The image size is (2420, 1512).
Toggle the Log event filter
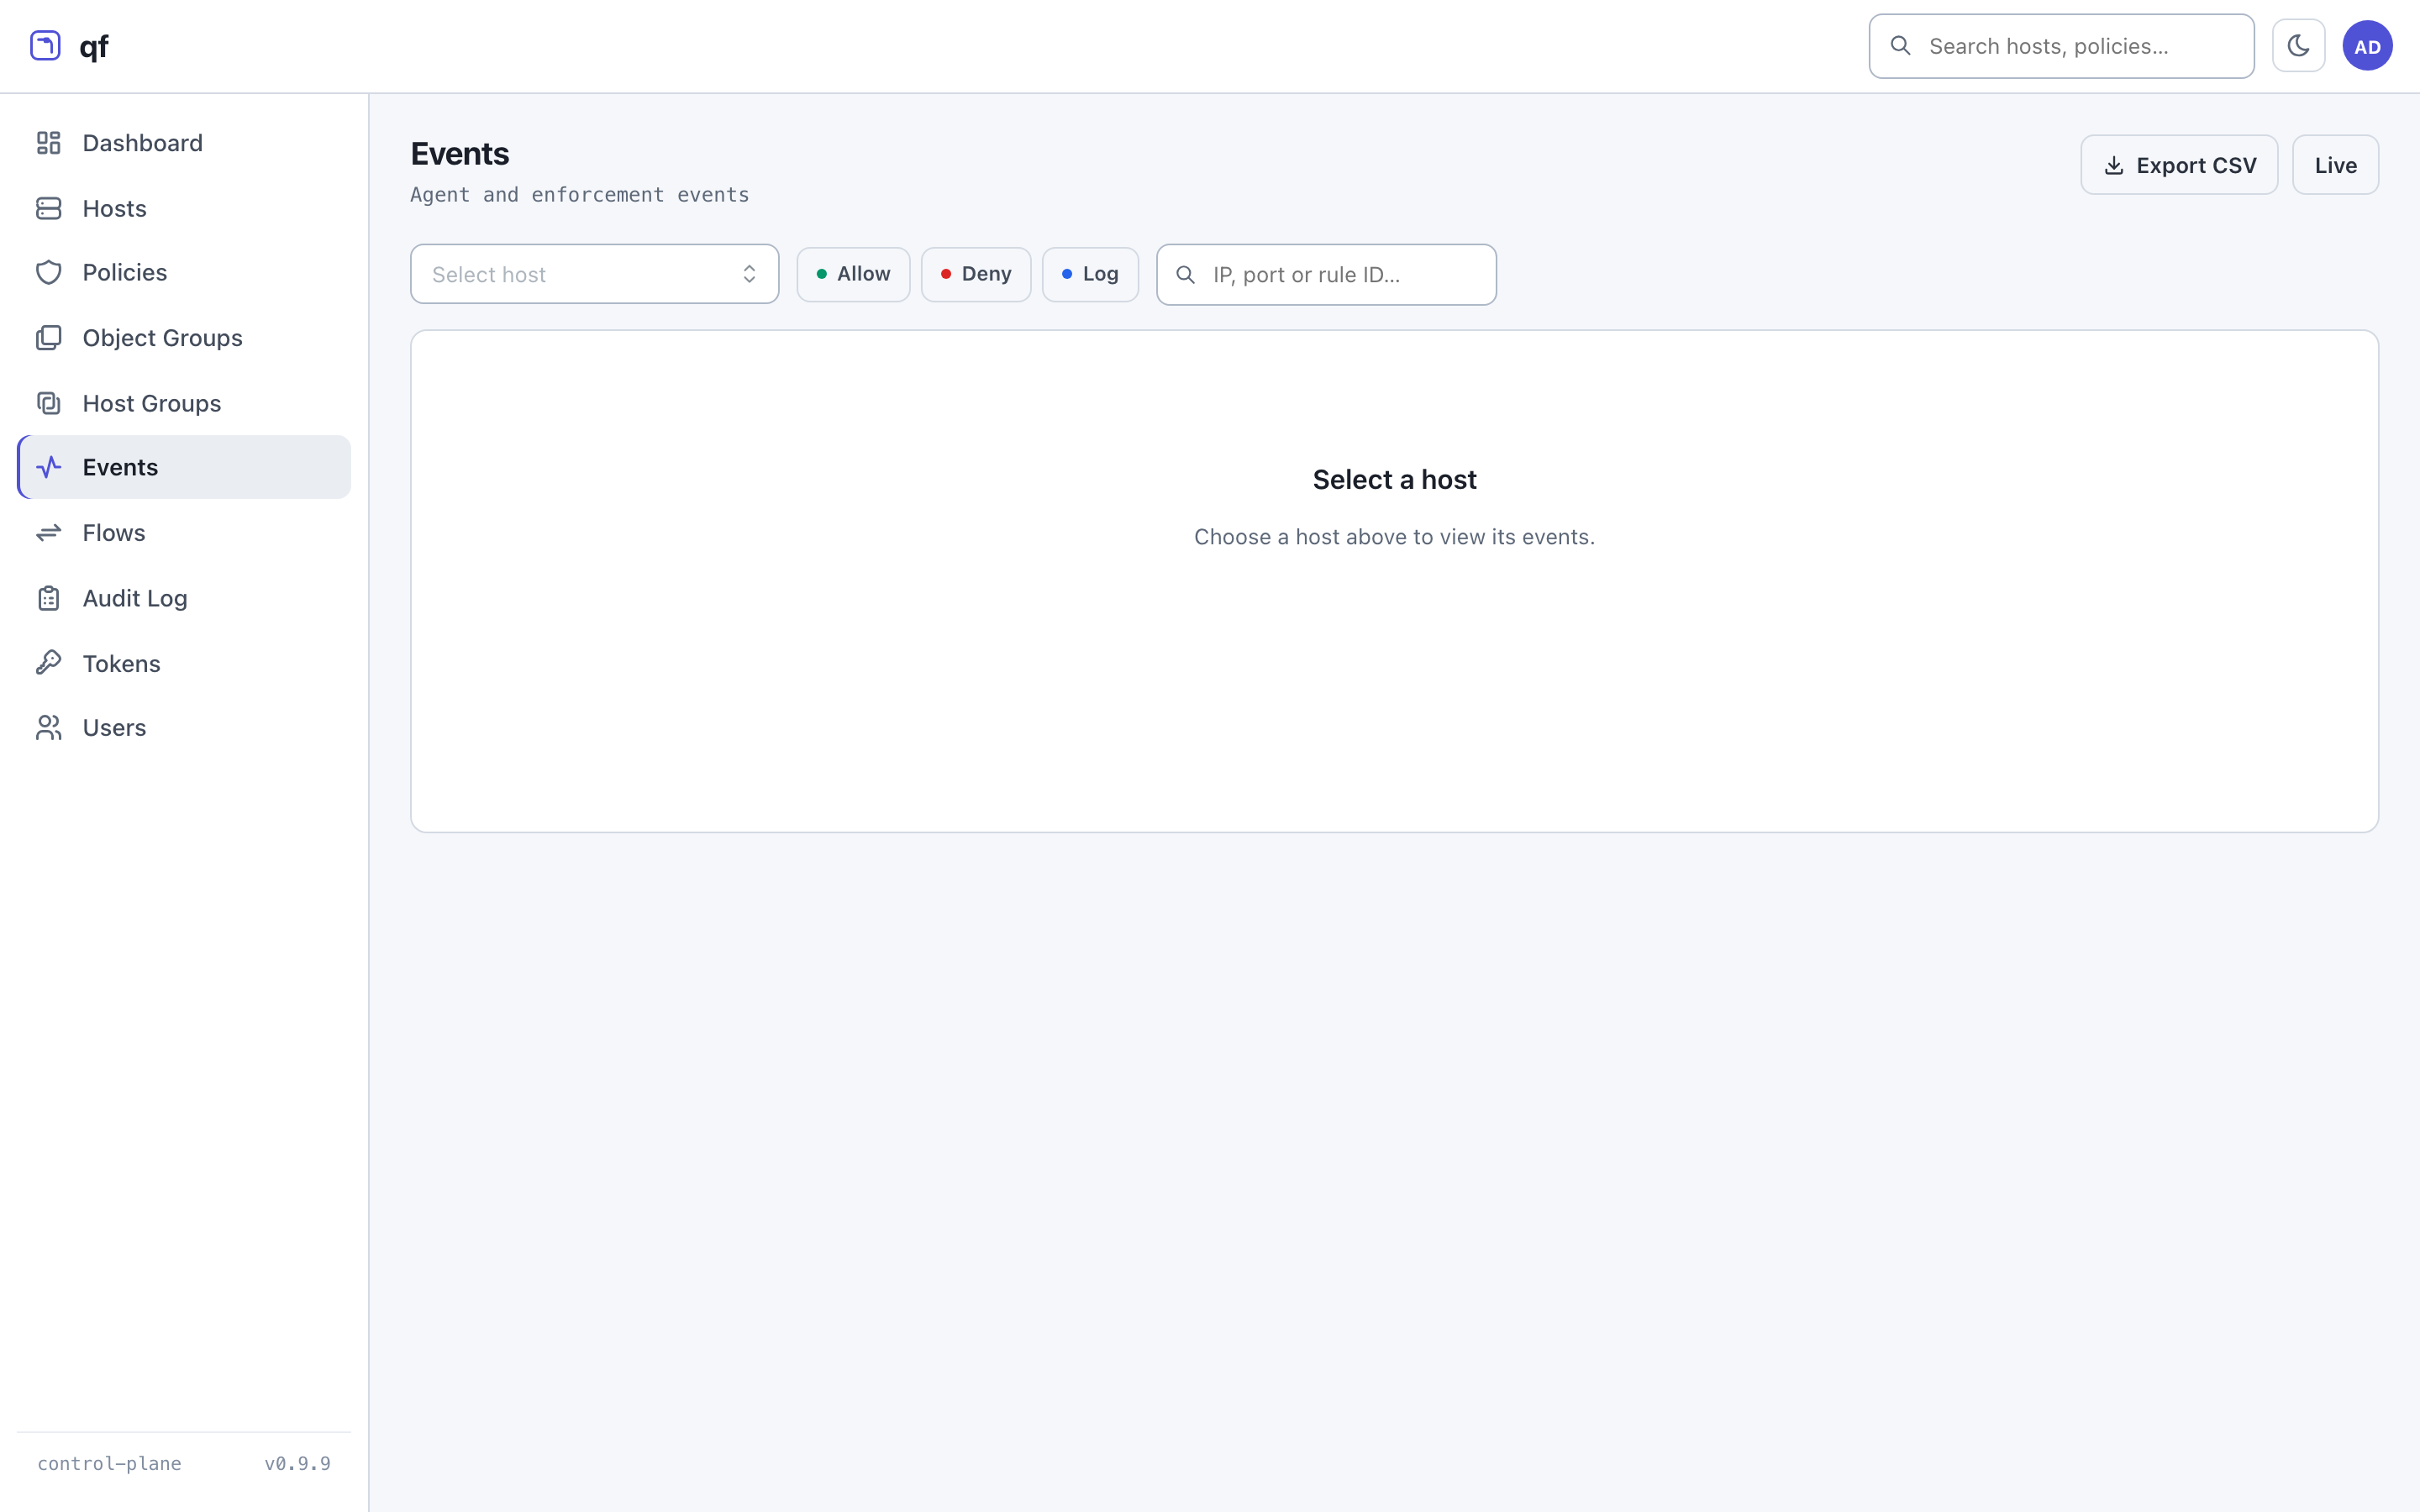(1090, 274)
